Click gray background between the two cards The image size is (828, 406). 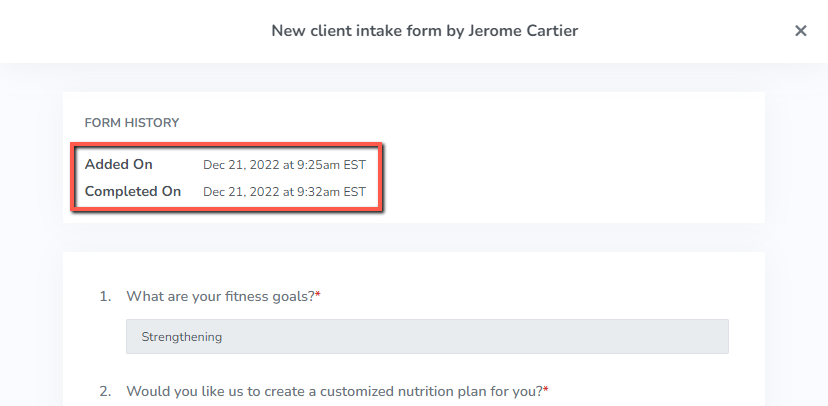coord(413,237)
